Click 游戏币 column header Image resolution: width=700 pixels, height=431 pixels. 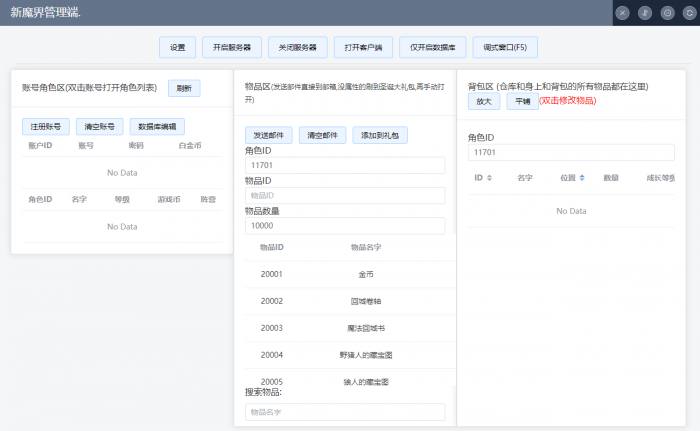[x=169, y=199]
